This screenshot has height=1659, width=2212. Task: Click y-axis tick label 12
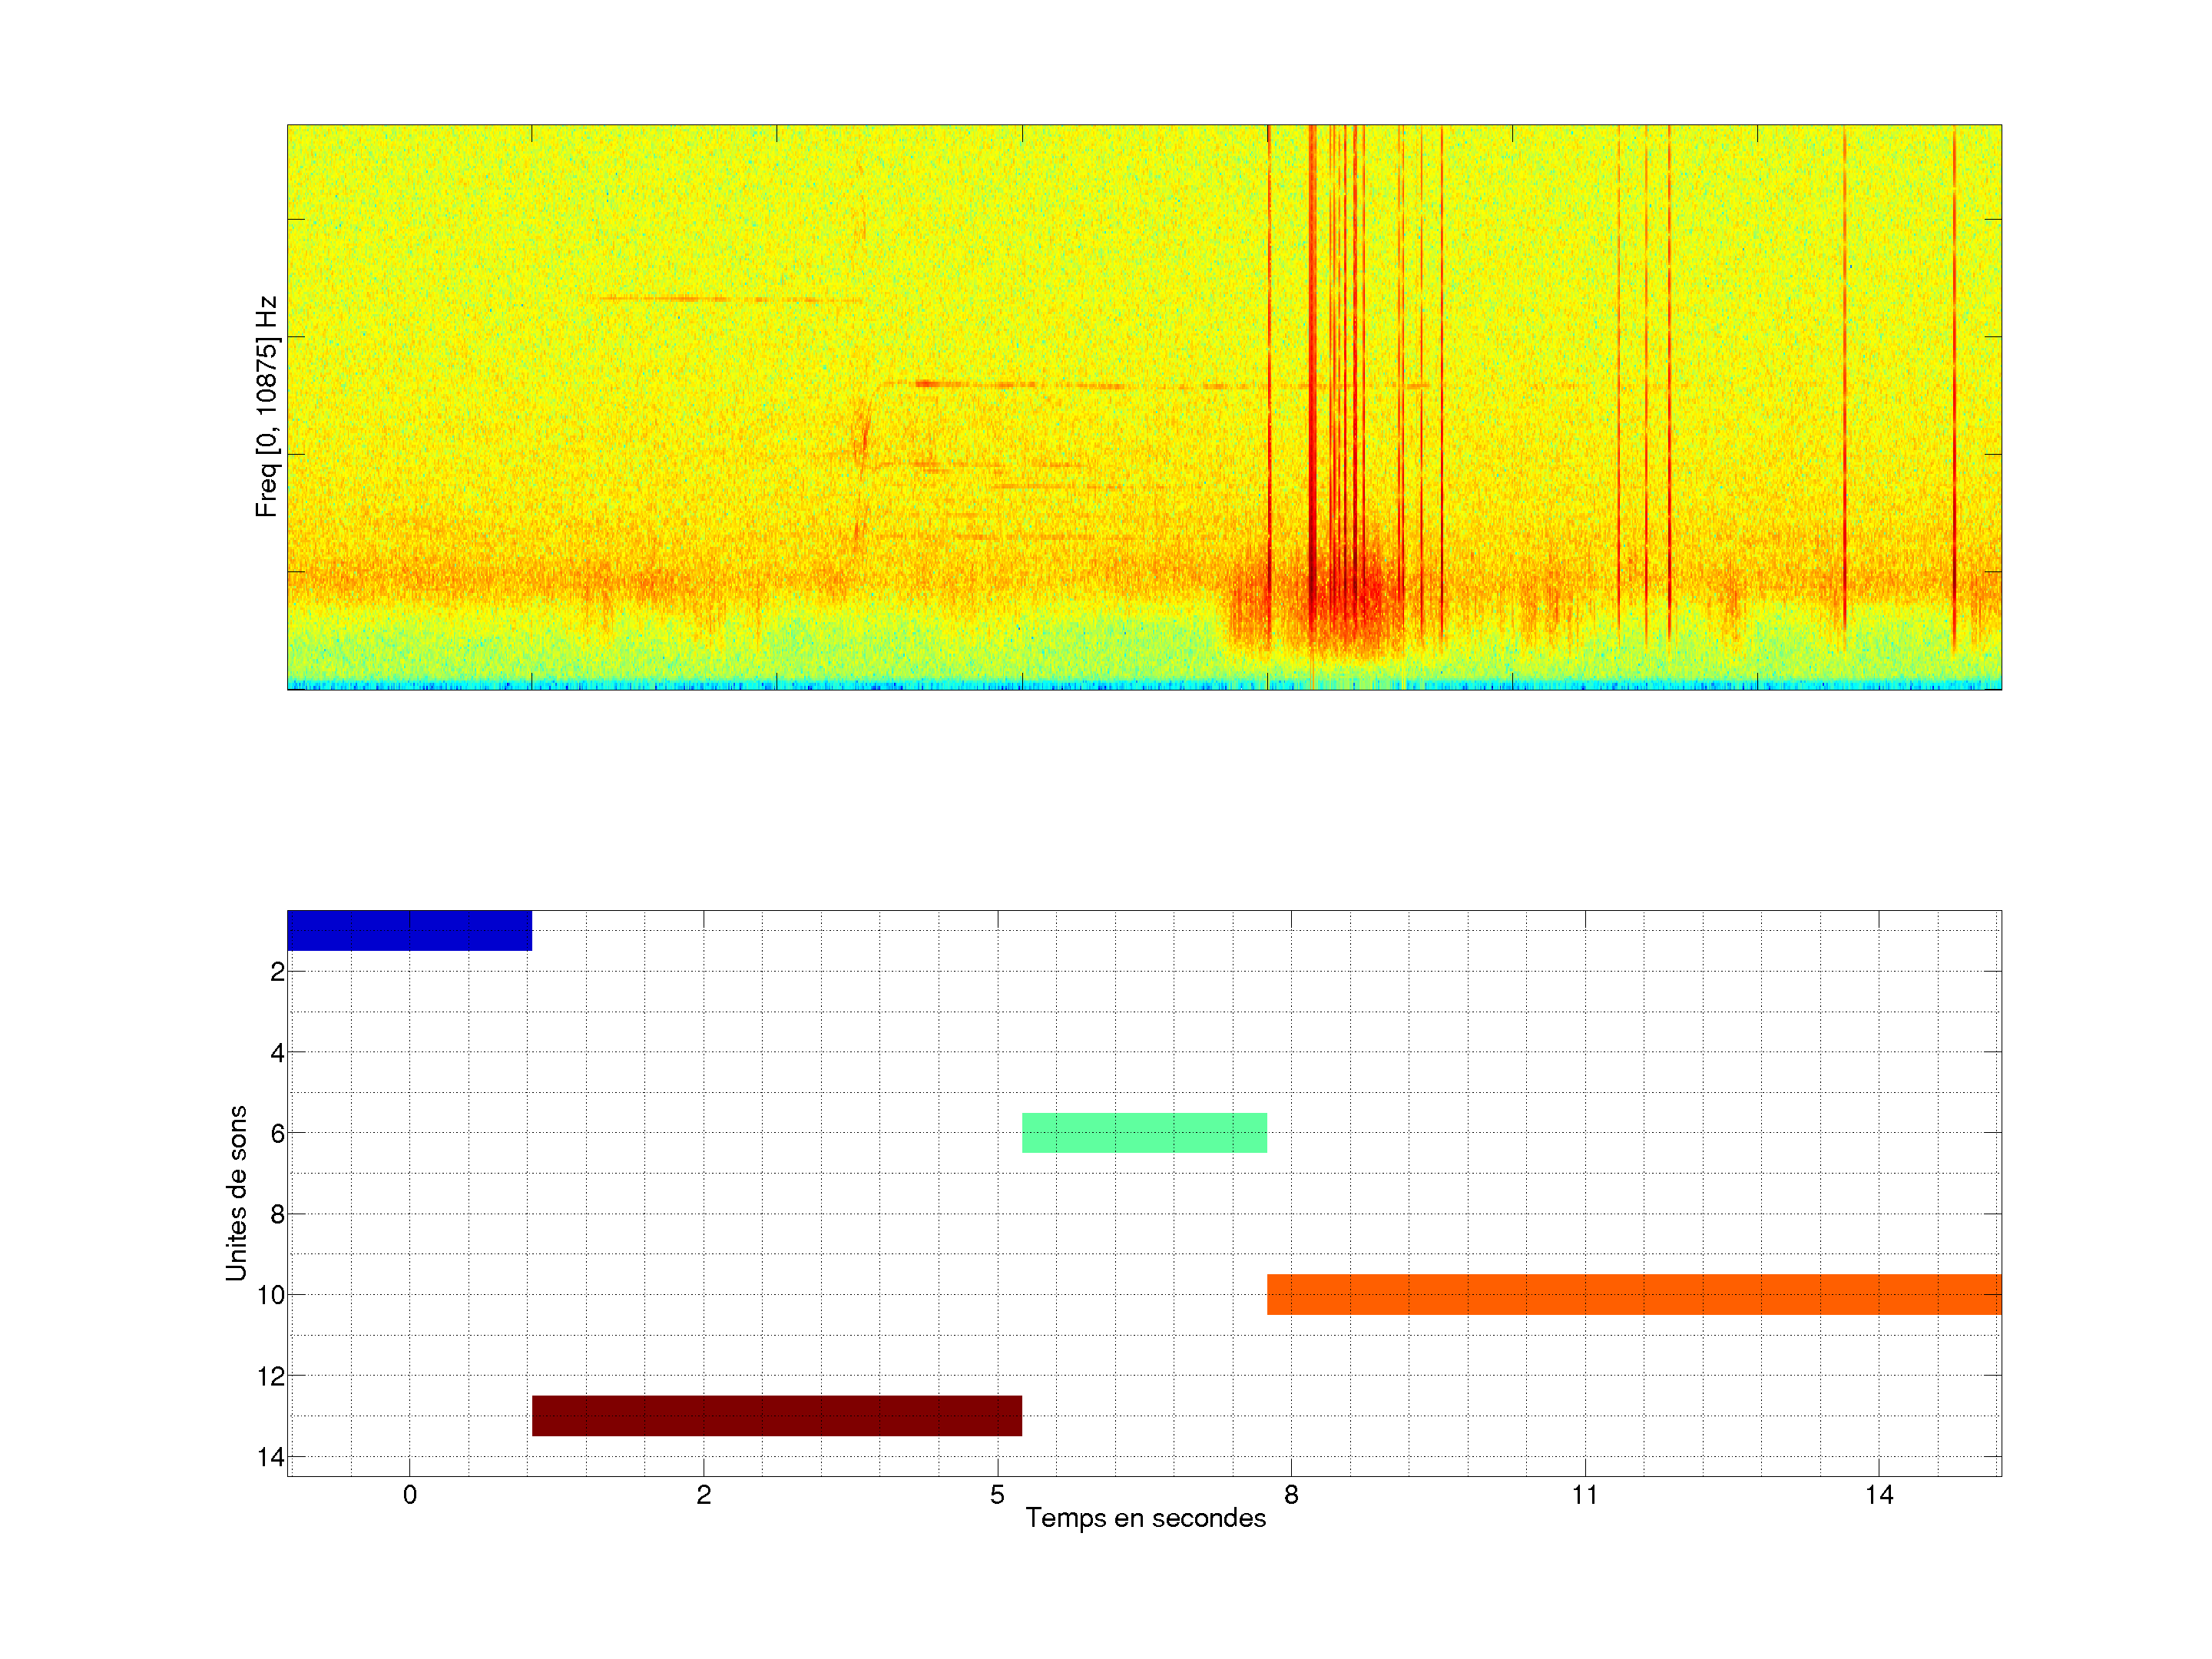coord(271,1376)
